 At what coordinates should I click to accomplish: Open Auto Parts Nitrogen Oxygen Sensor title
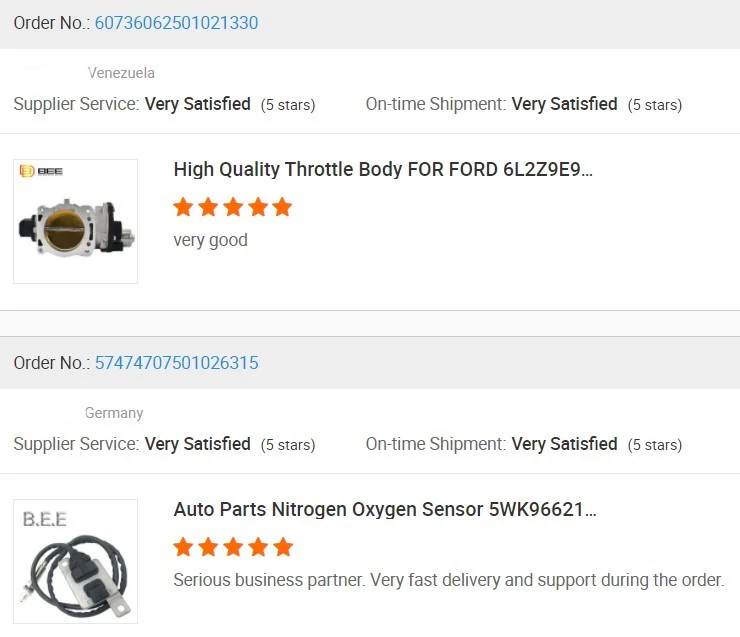(385, 509)
